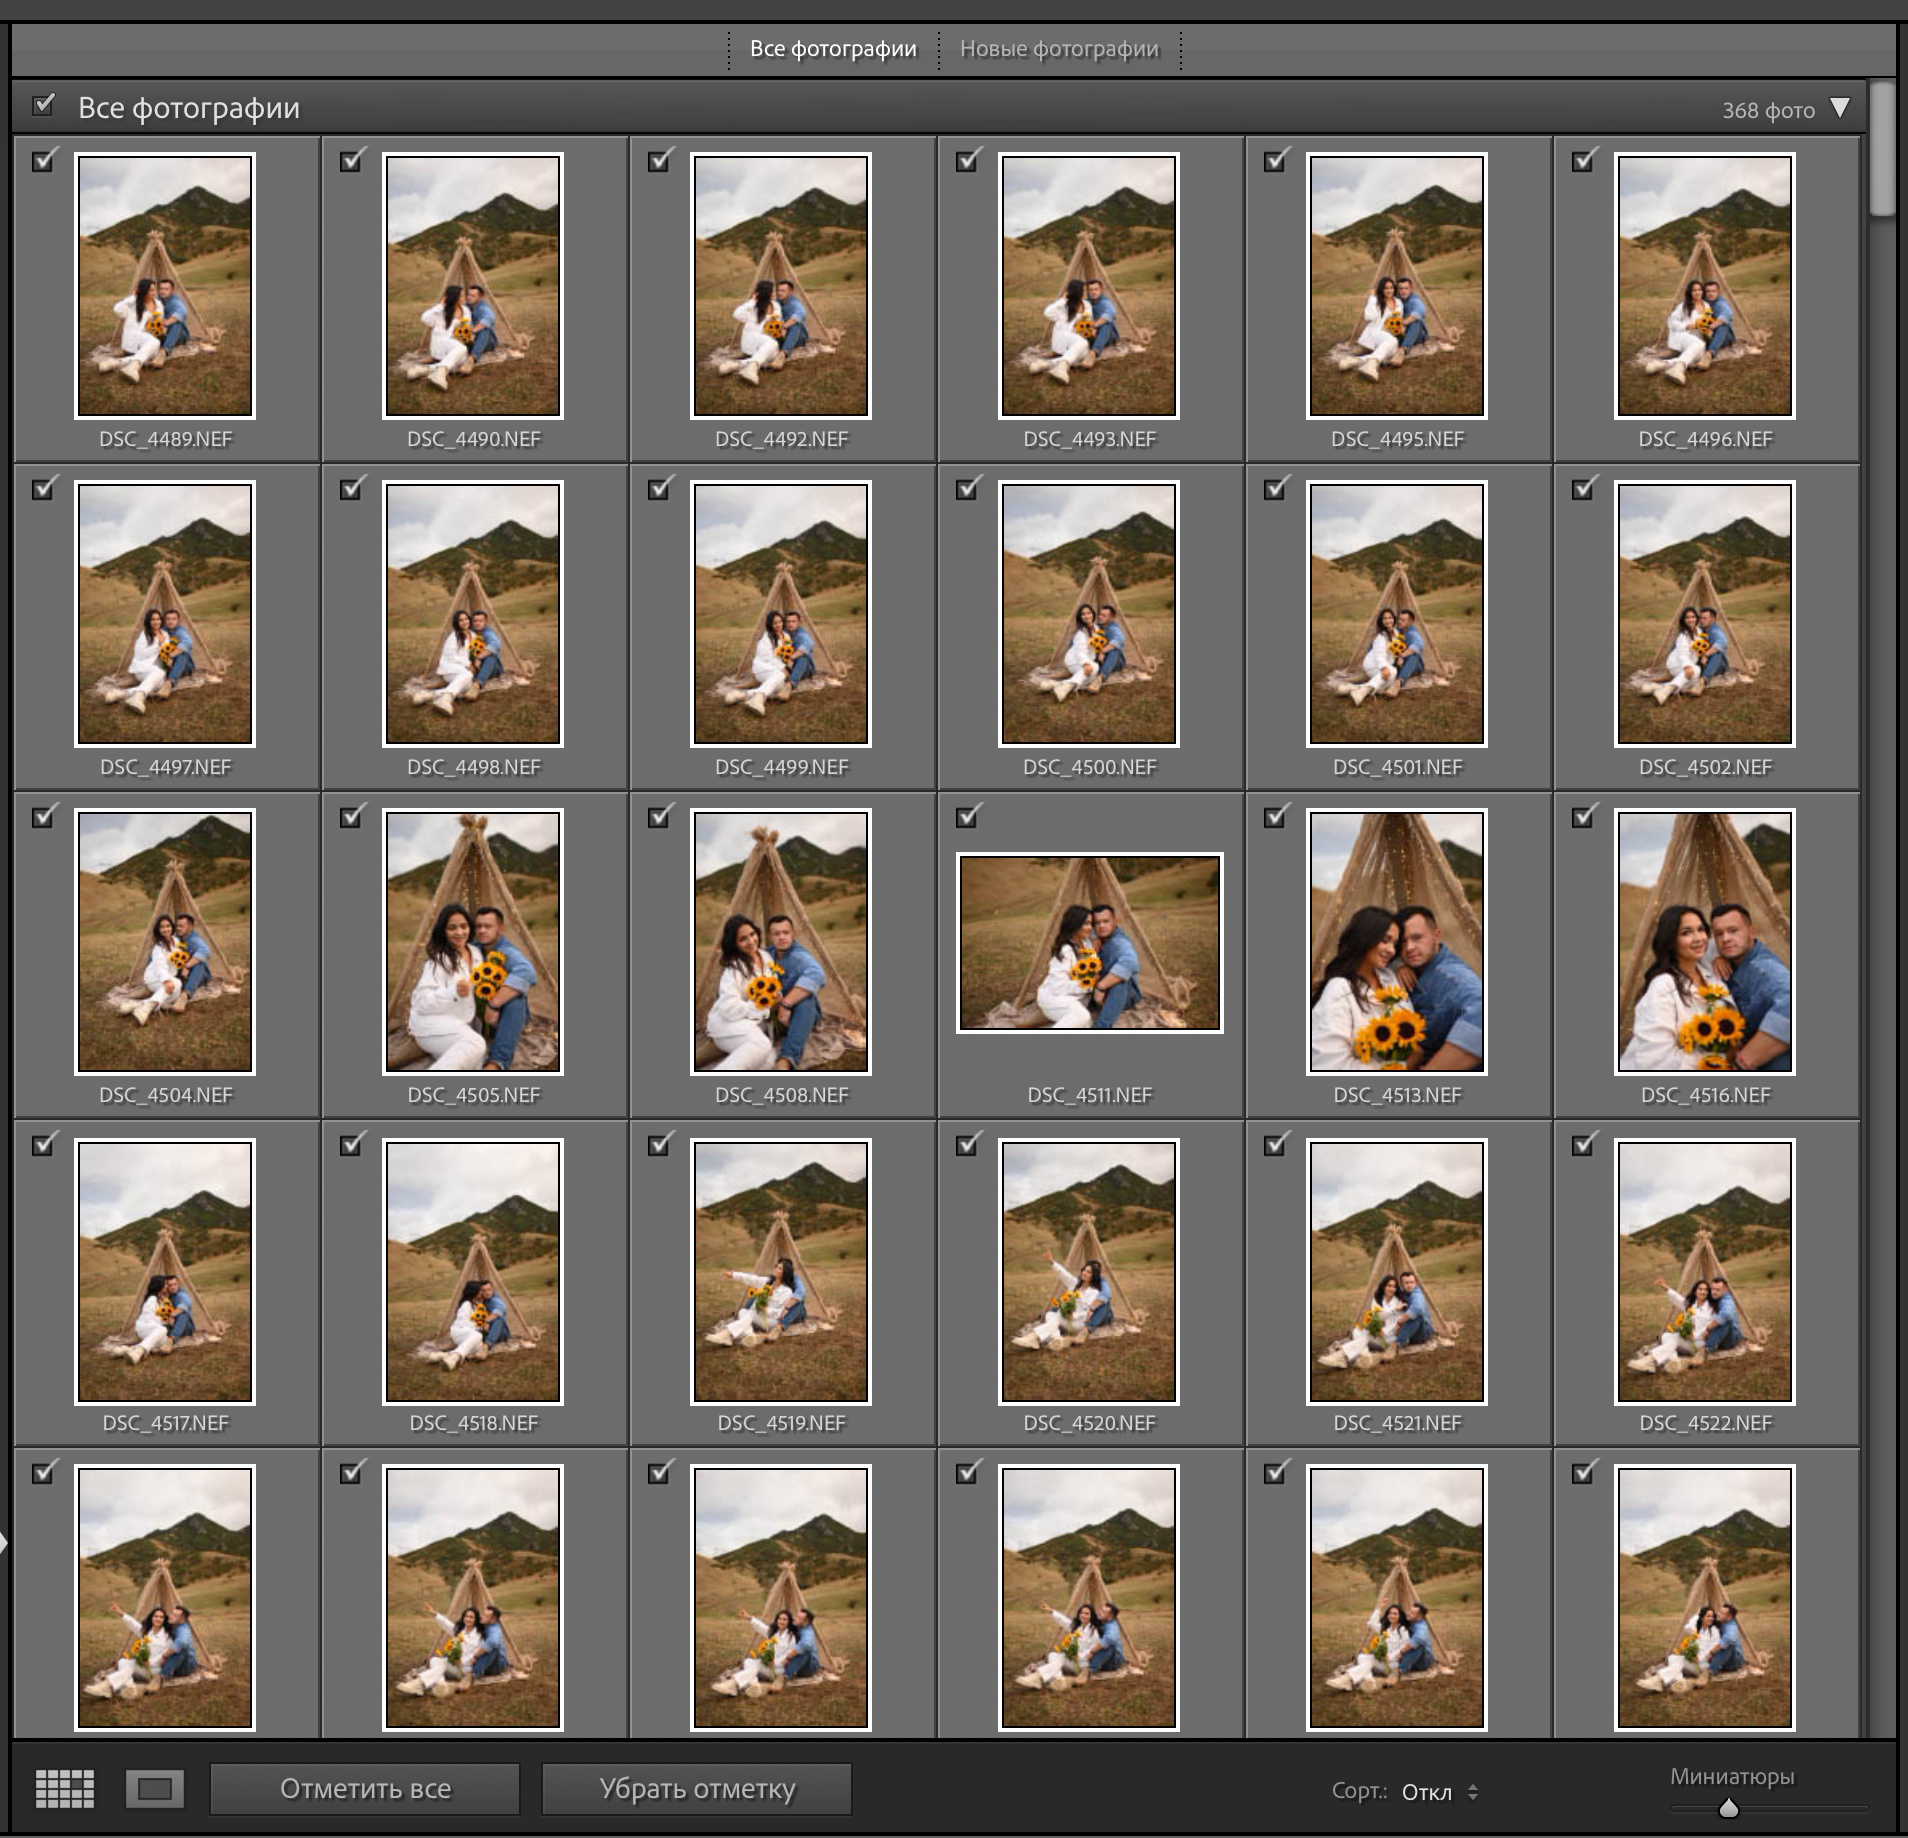
Task: Switch to grid view mode
Action: (x=65, y=1789)
